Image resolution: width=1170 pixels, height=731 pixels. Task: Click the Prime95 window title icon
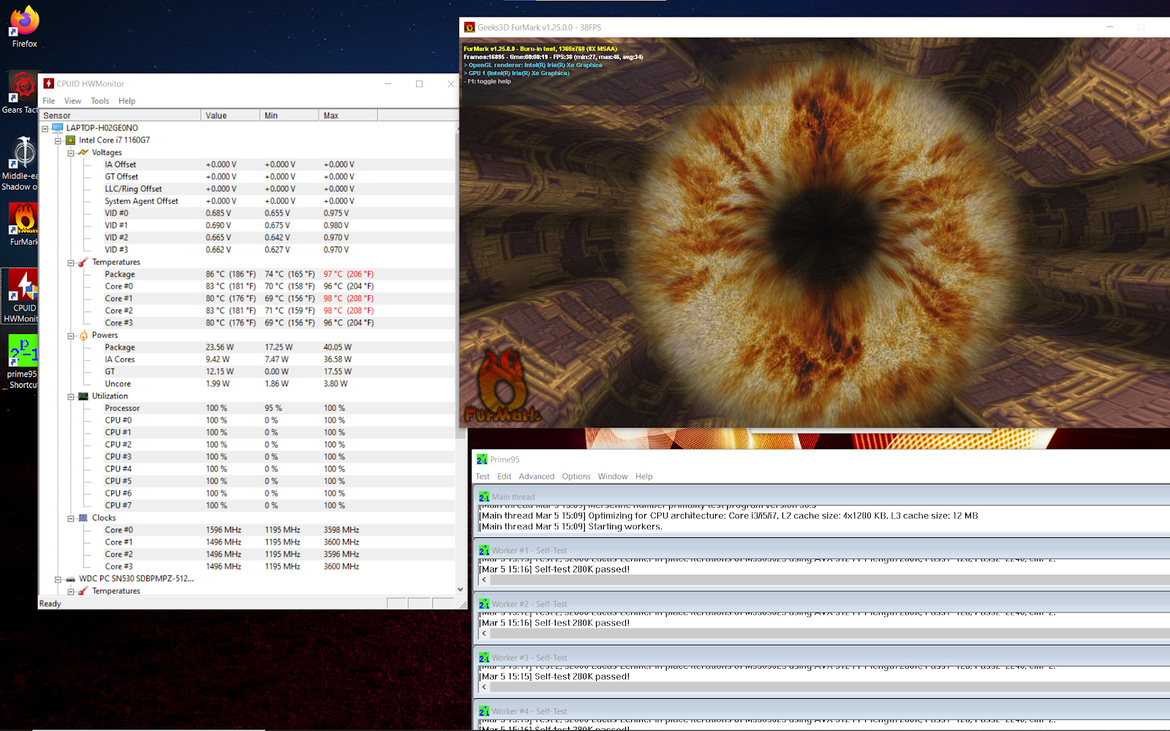click(482, 459)
